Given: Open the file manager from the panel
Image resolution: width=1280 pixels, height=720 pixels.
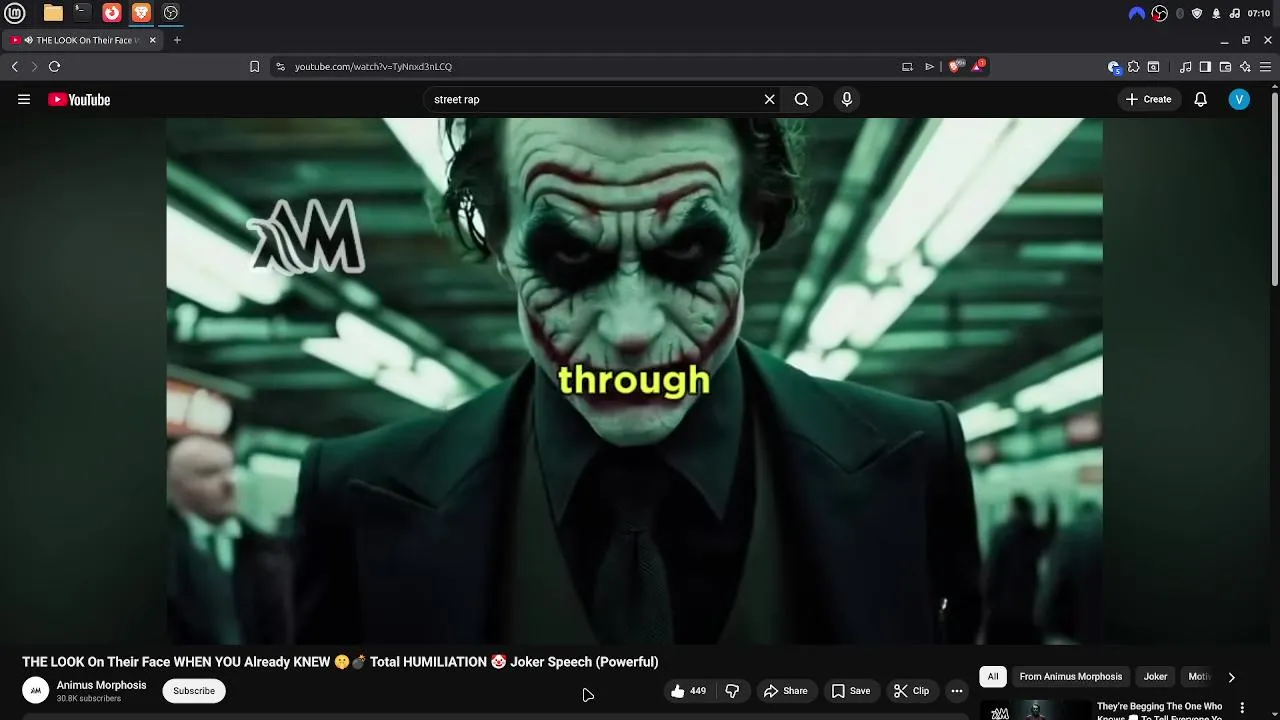Looking at the screenshot, I should coord(53,13).
